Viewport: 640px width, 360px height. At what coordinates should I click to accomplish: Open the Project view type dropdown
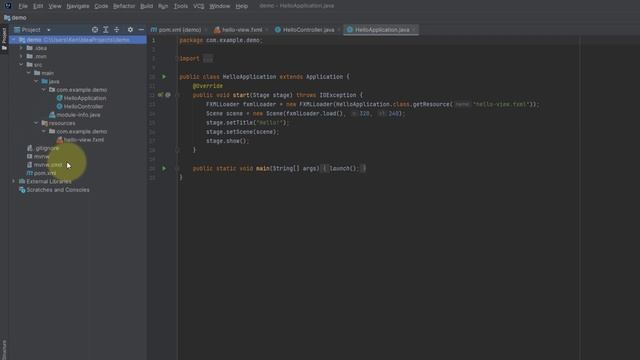point(49,30)
